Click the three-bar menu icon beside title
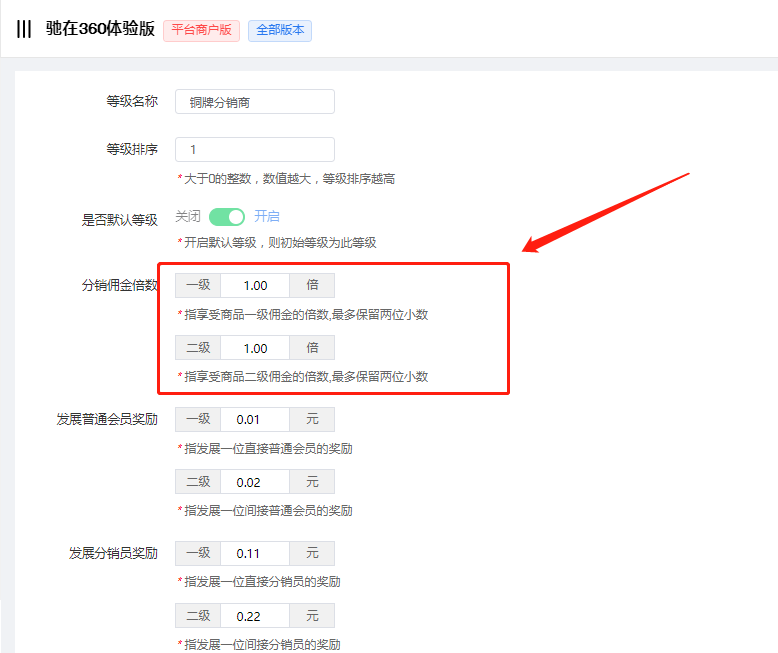Image resolution: width=778 pixels, height=653 pixels. (x=24, y=29)
